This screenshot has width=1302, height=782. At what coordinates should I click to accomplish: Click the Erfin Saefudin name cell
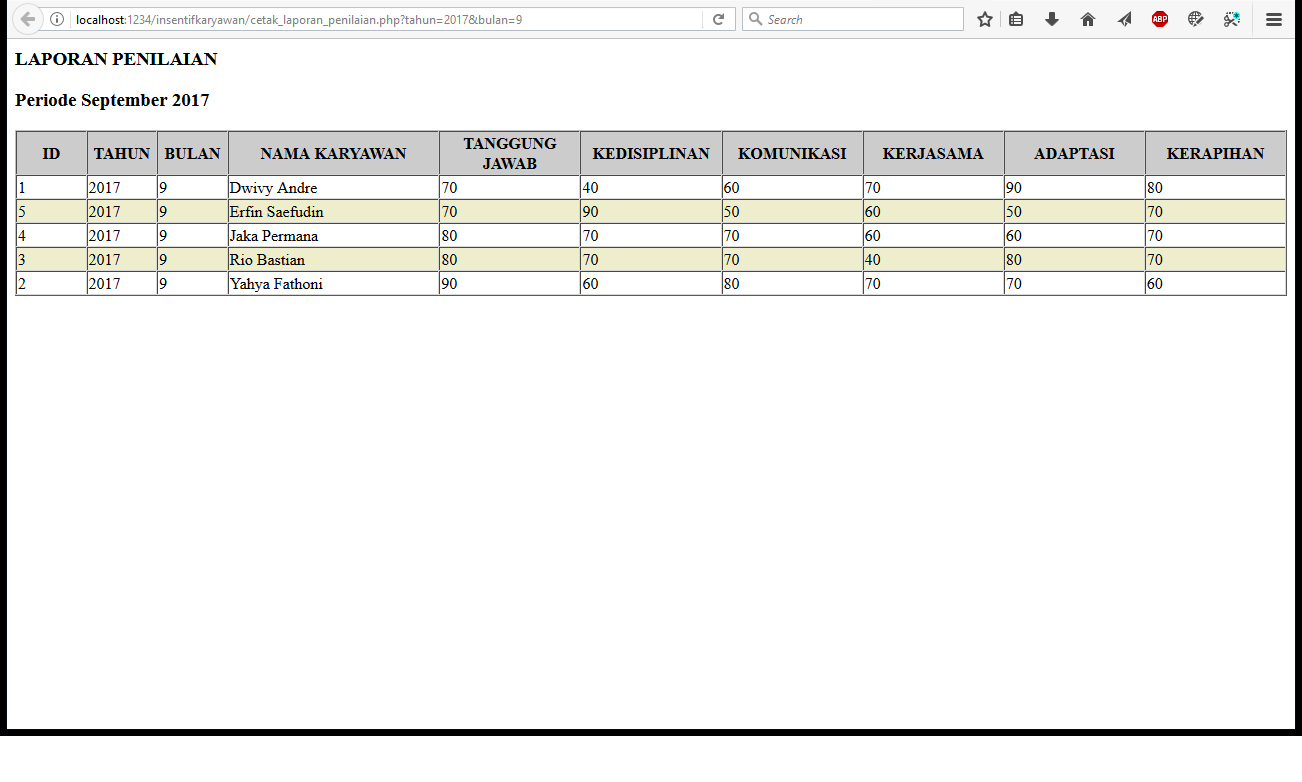tap(276, 212)
